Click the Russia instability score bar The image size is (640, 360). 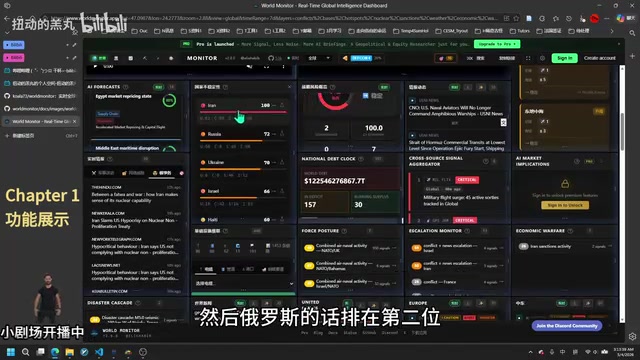coord(243,141)
